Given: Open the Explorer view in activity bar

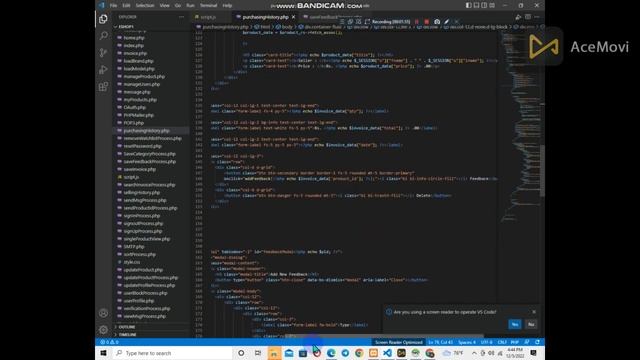Looking at the screenshot, I should pyautogui.click(x=103, y=19).
